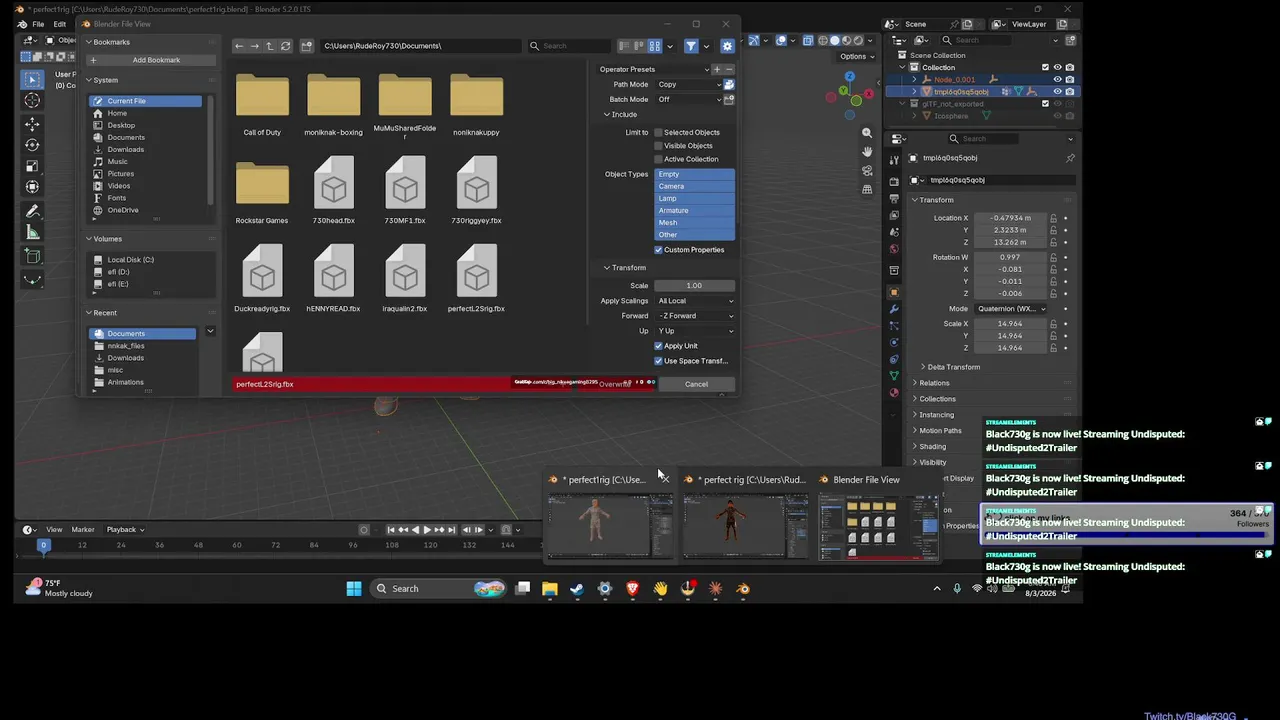Click the viewport pan hand icon
The image size is (1280, 720).
click(867, 152)
